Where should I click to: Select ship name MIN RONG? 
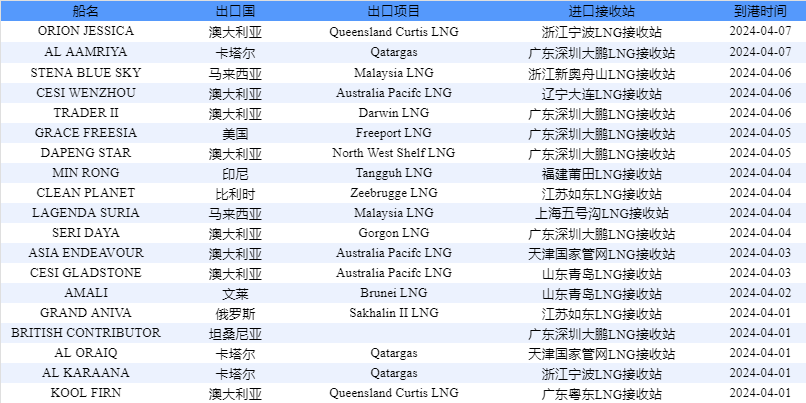pyautogui.click(x=86, y=173)
